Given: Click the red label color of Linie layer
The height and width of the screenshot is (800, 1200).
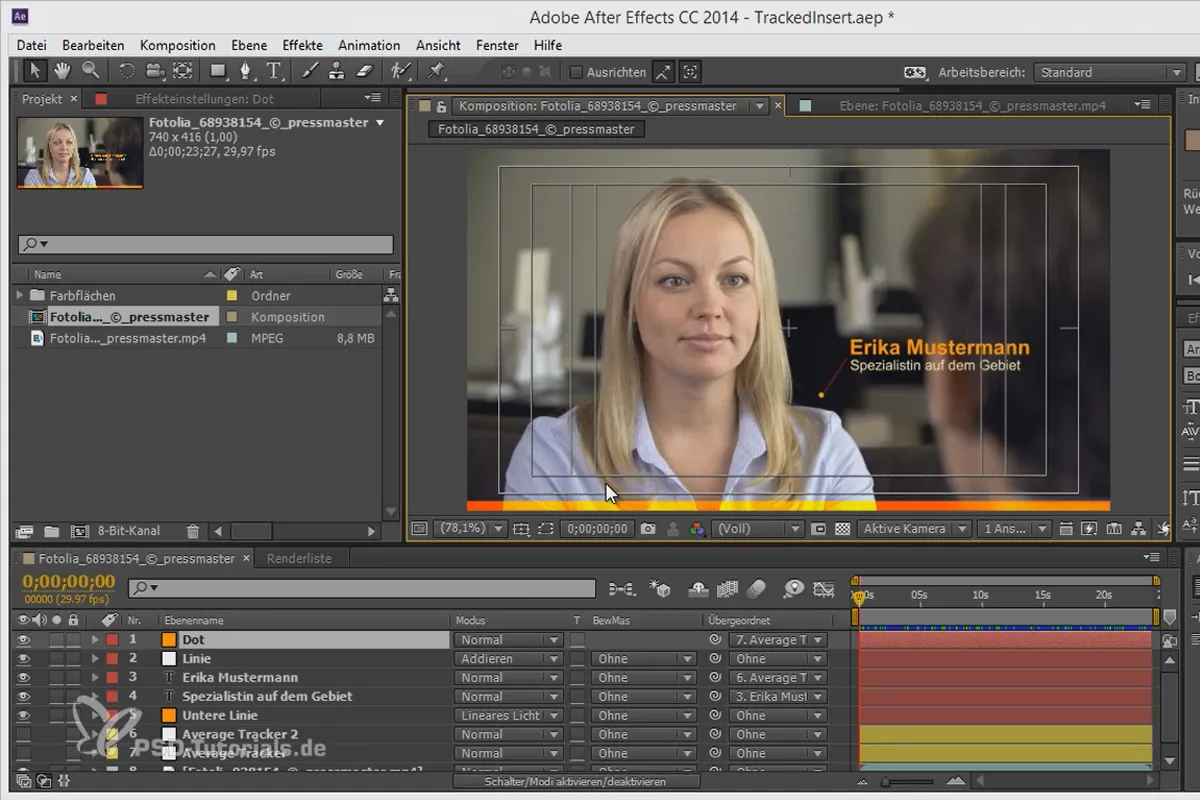Looking at the screenshot, I should [x=112, y=659].
